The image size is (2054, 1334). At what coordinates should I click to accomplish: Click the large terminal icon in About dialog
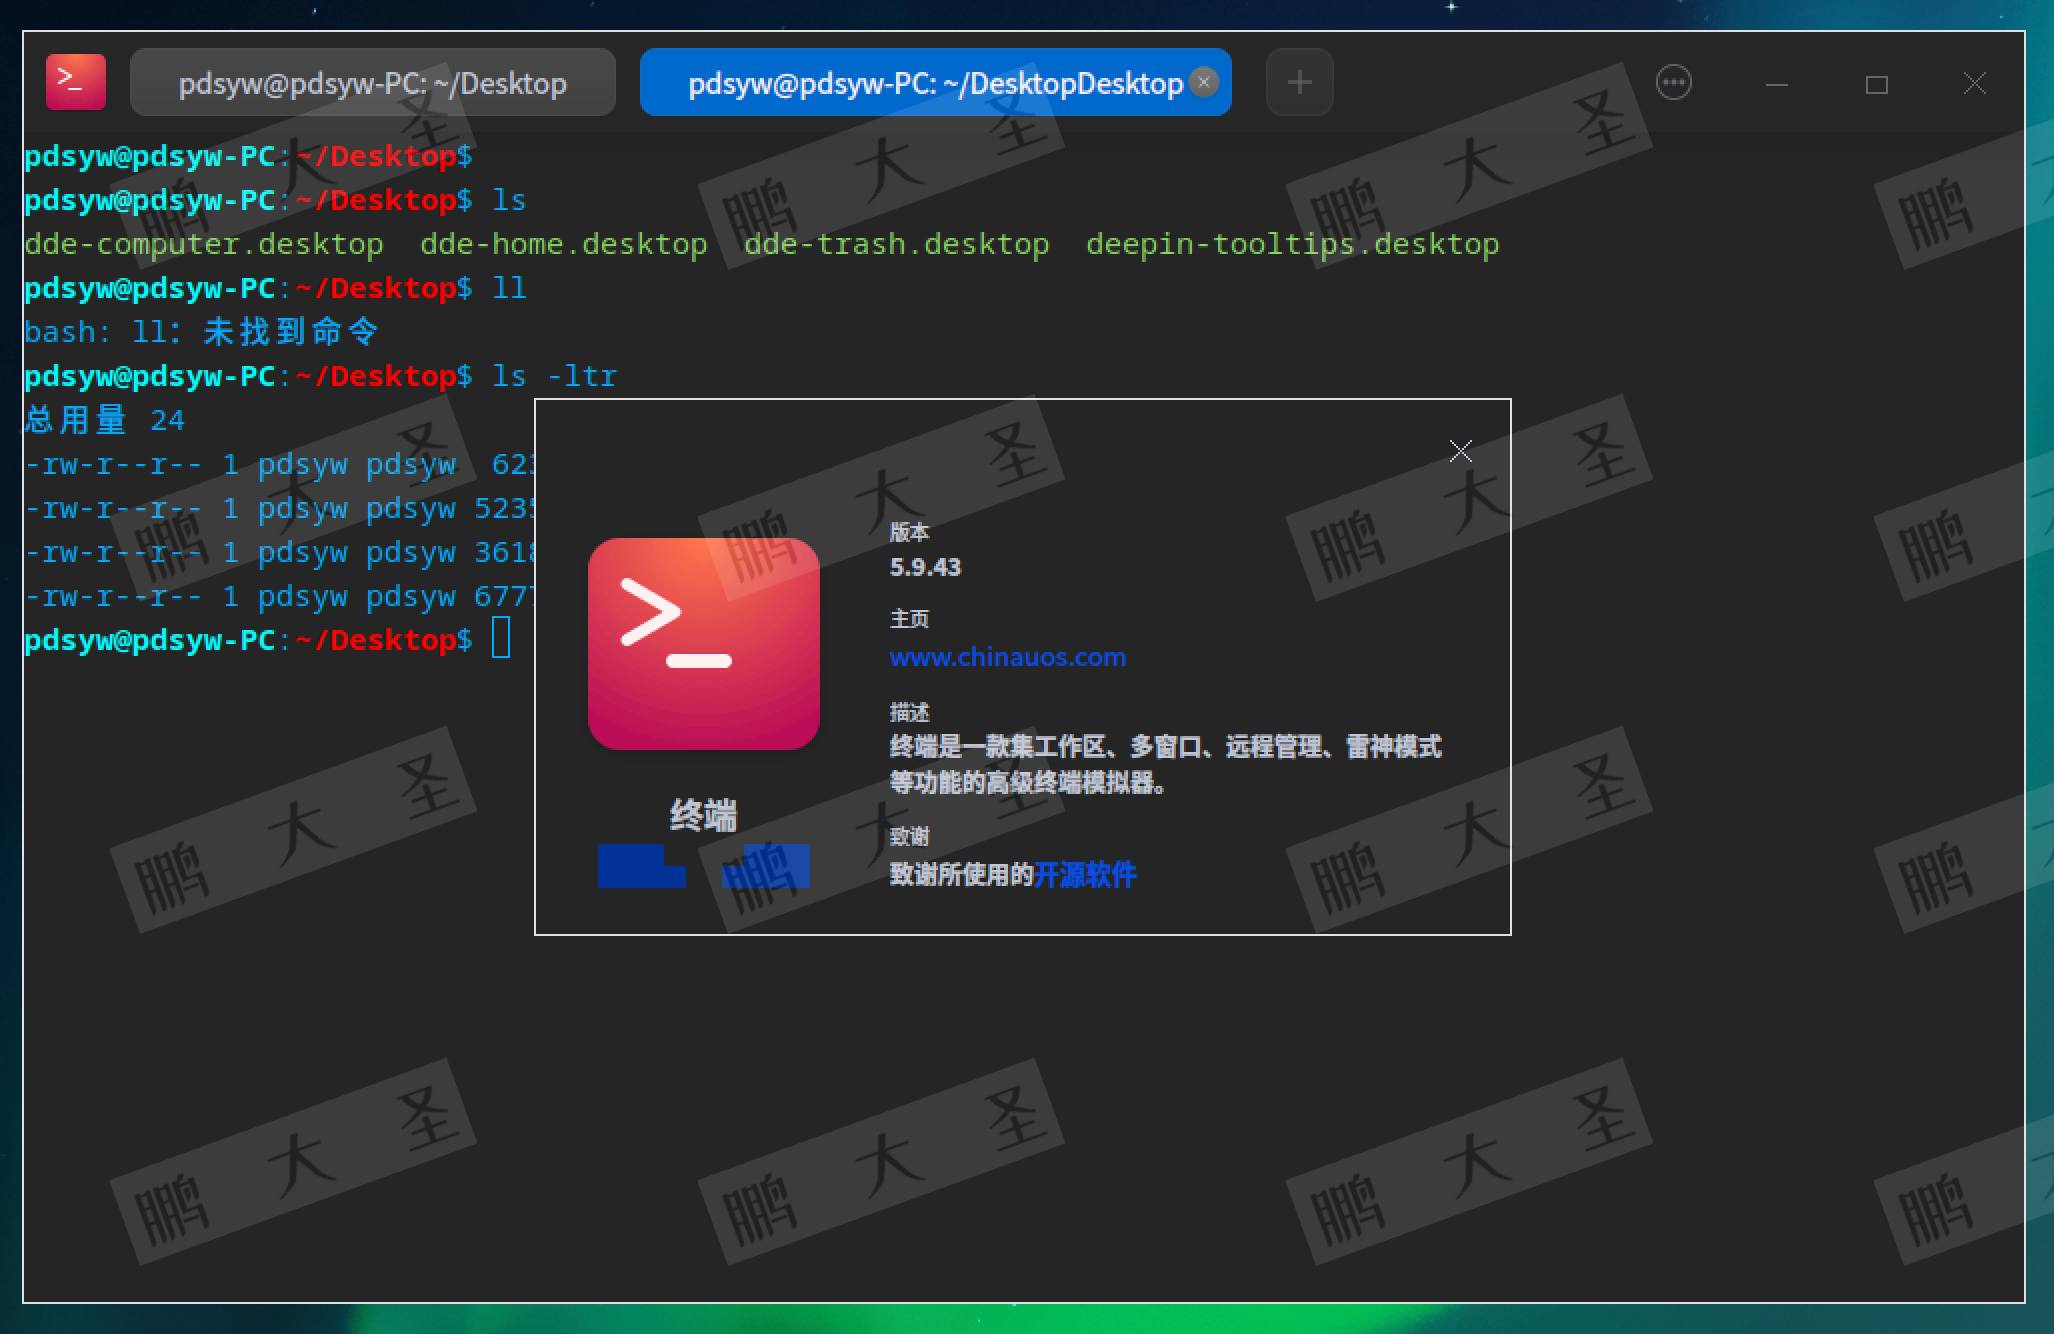(x=704, y=644)
